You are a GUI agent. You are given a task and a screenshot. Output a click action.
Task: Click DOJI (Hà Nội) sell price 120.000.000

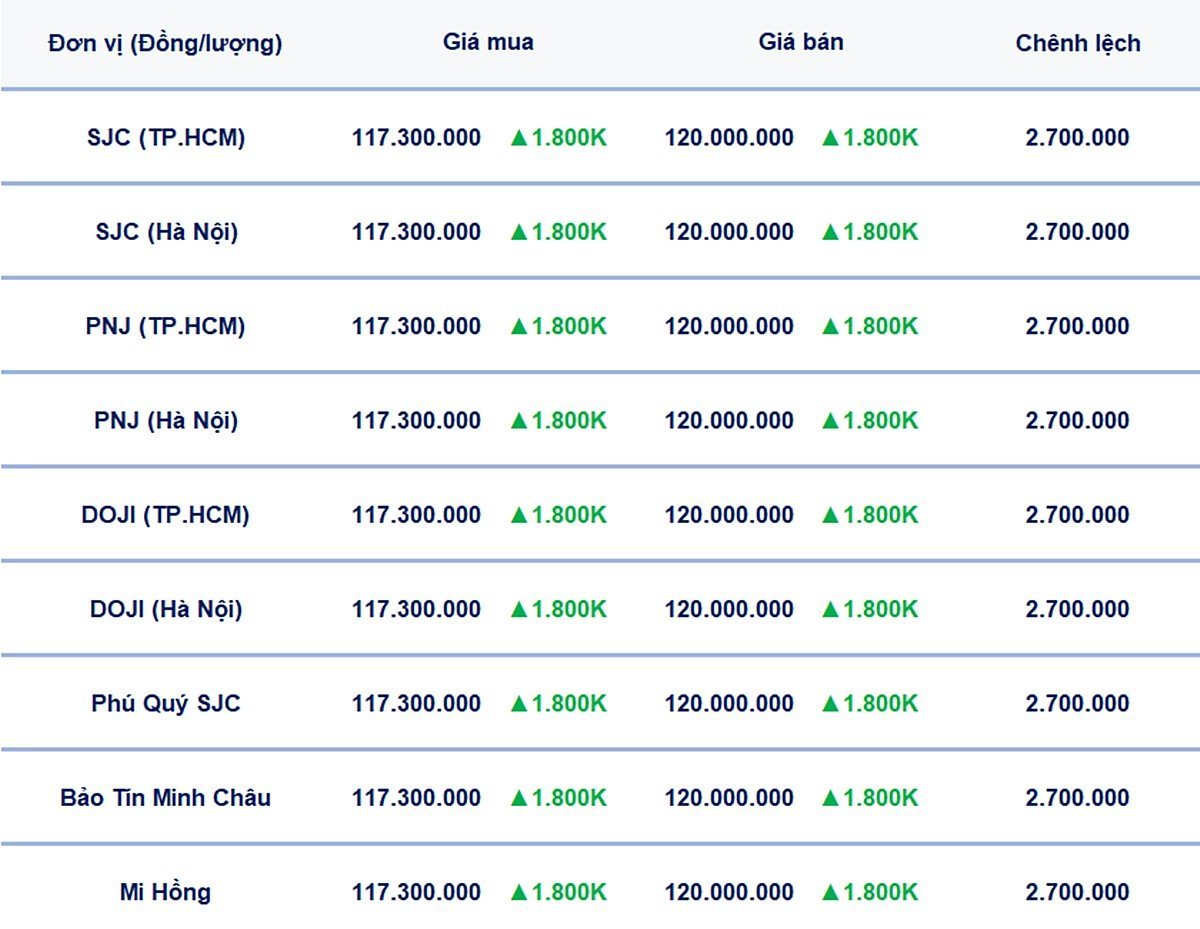(x=729, y=609)
